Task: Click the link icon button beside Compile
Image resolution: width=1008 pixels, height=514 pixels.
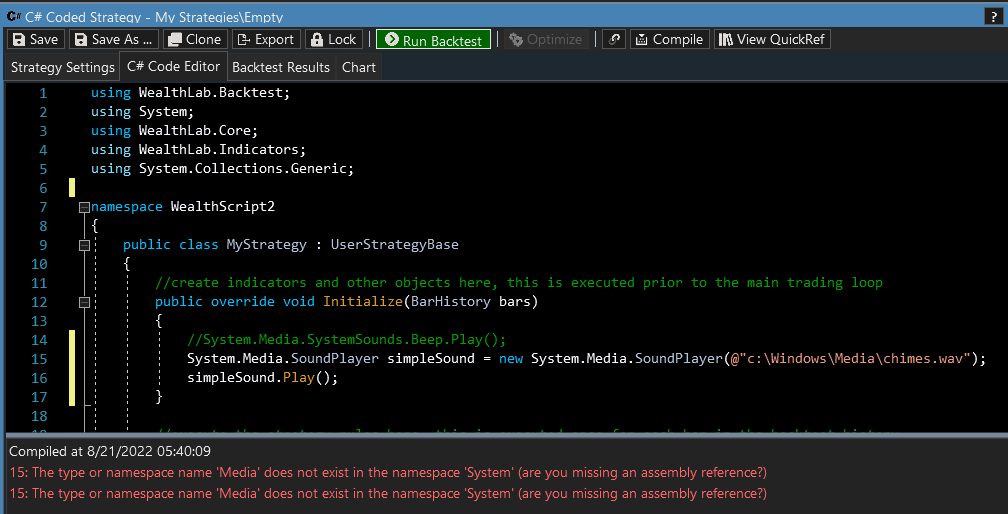Action: tap(614, 39)
